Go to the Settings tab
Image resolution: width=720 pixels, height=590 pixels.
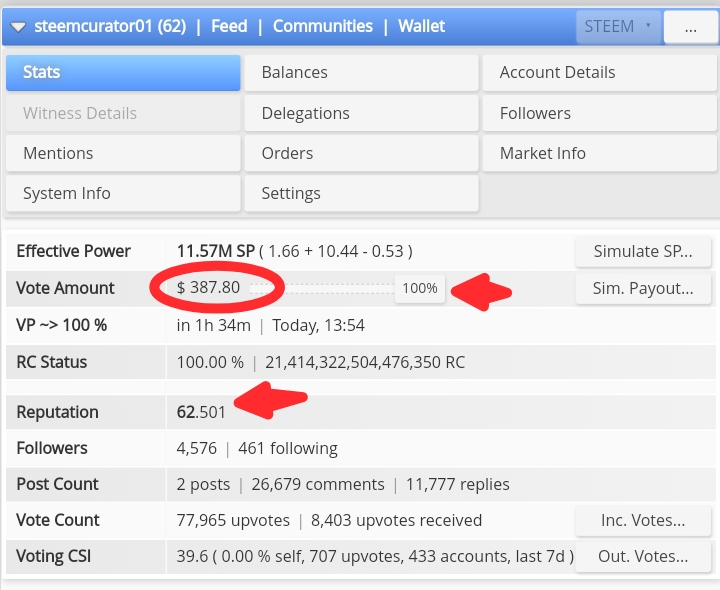[x=361, y=193]
